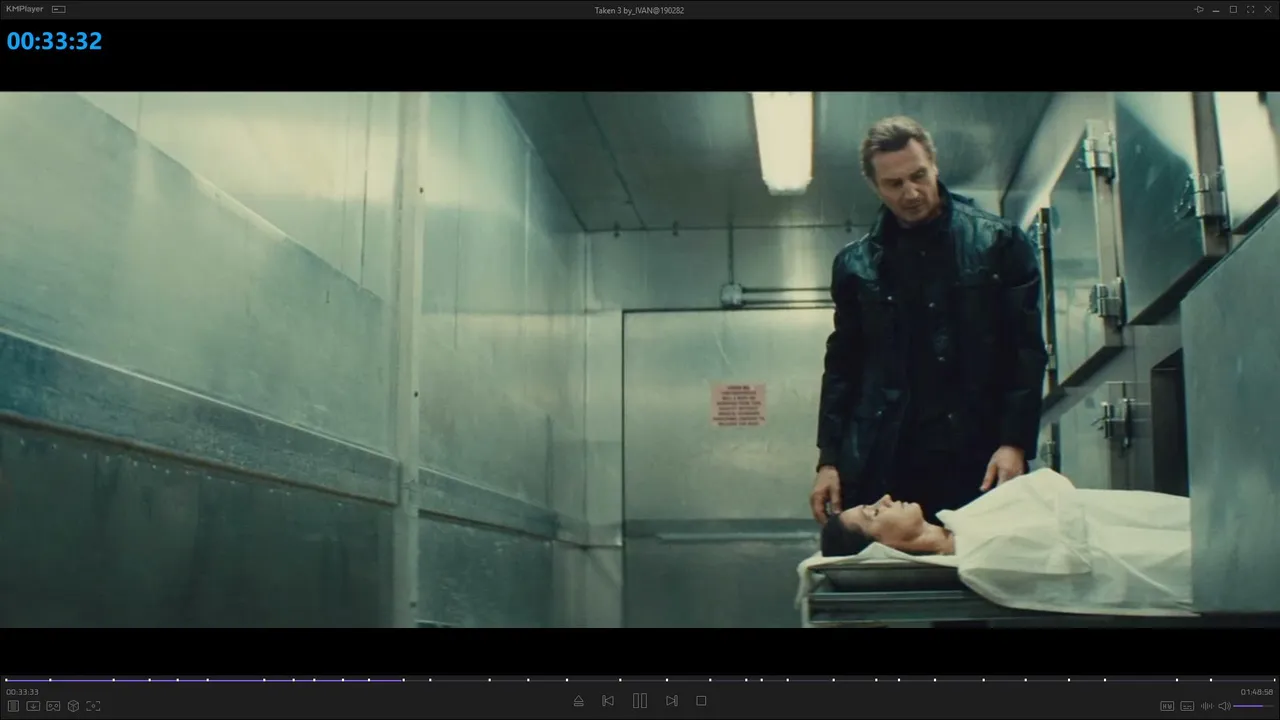Switch to fullscreen from the title bar

tap(1250, 9)
